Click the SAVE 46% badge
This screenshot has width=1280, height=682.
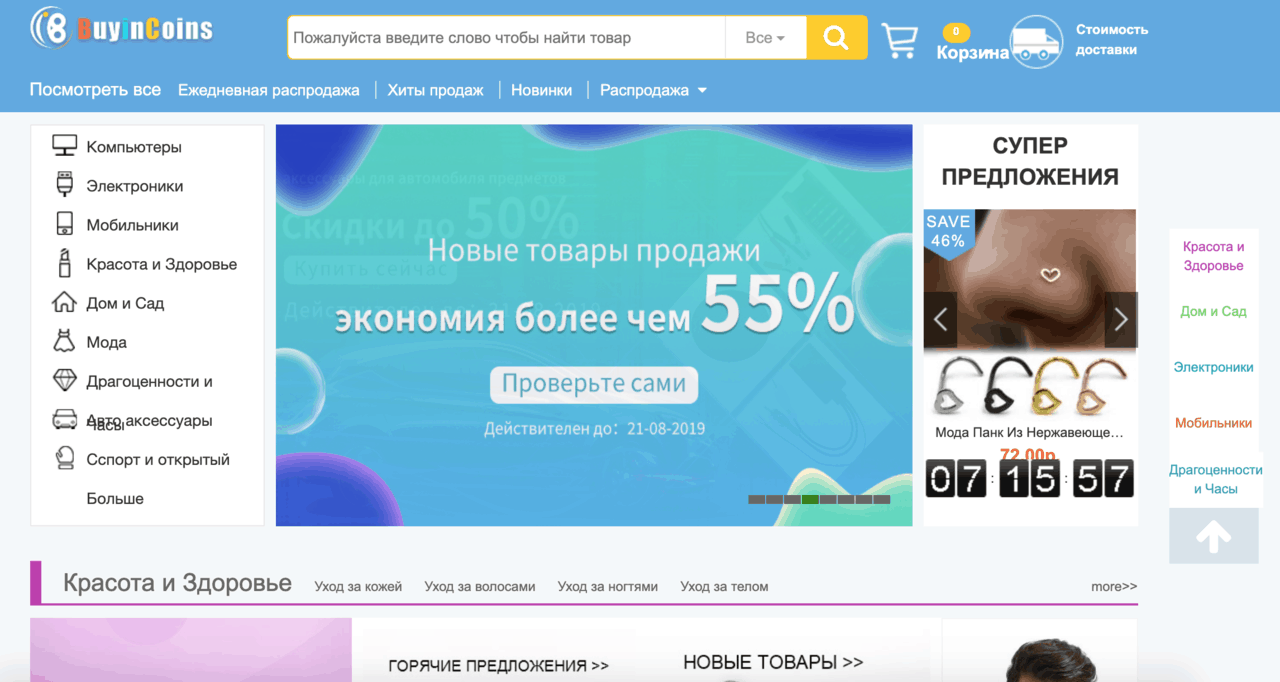[x=947, y=232]
